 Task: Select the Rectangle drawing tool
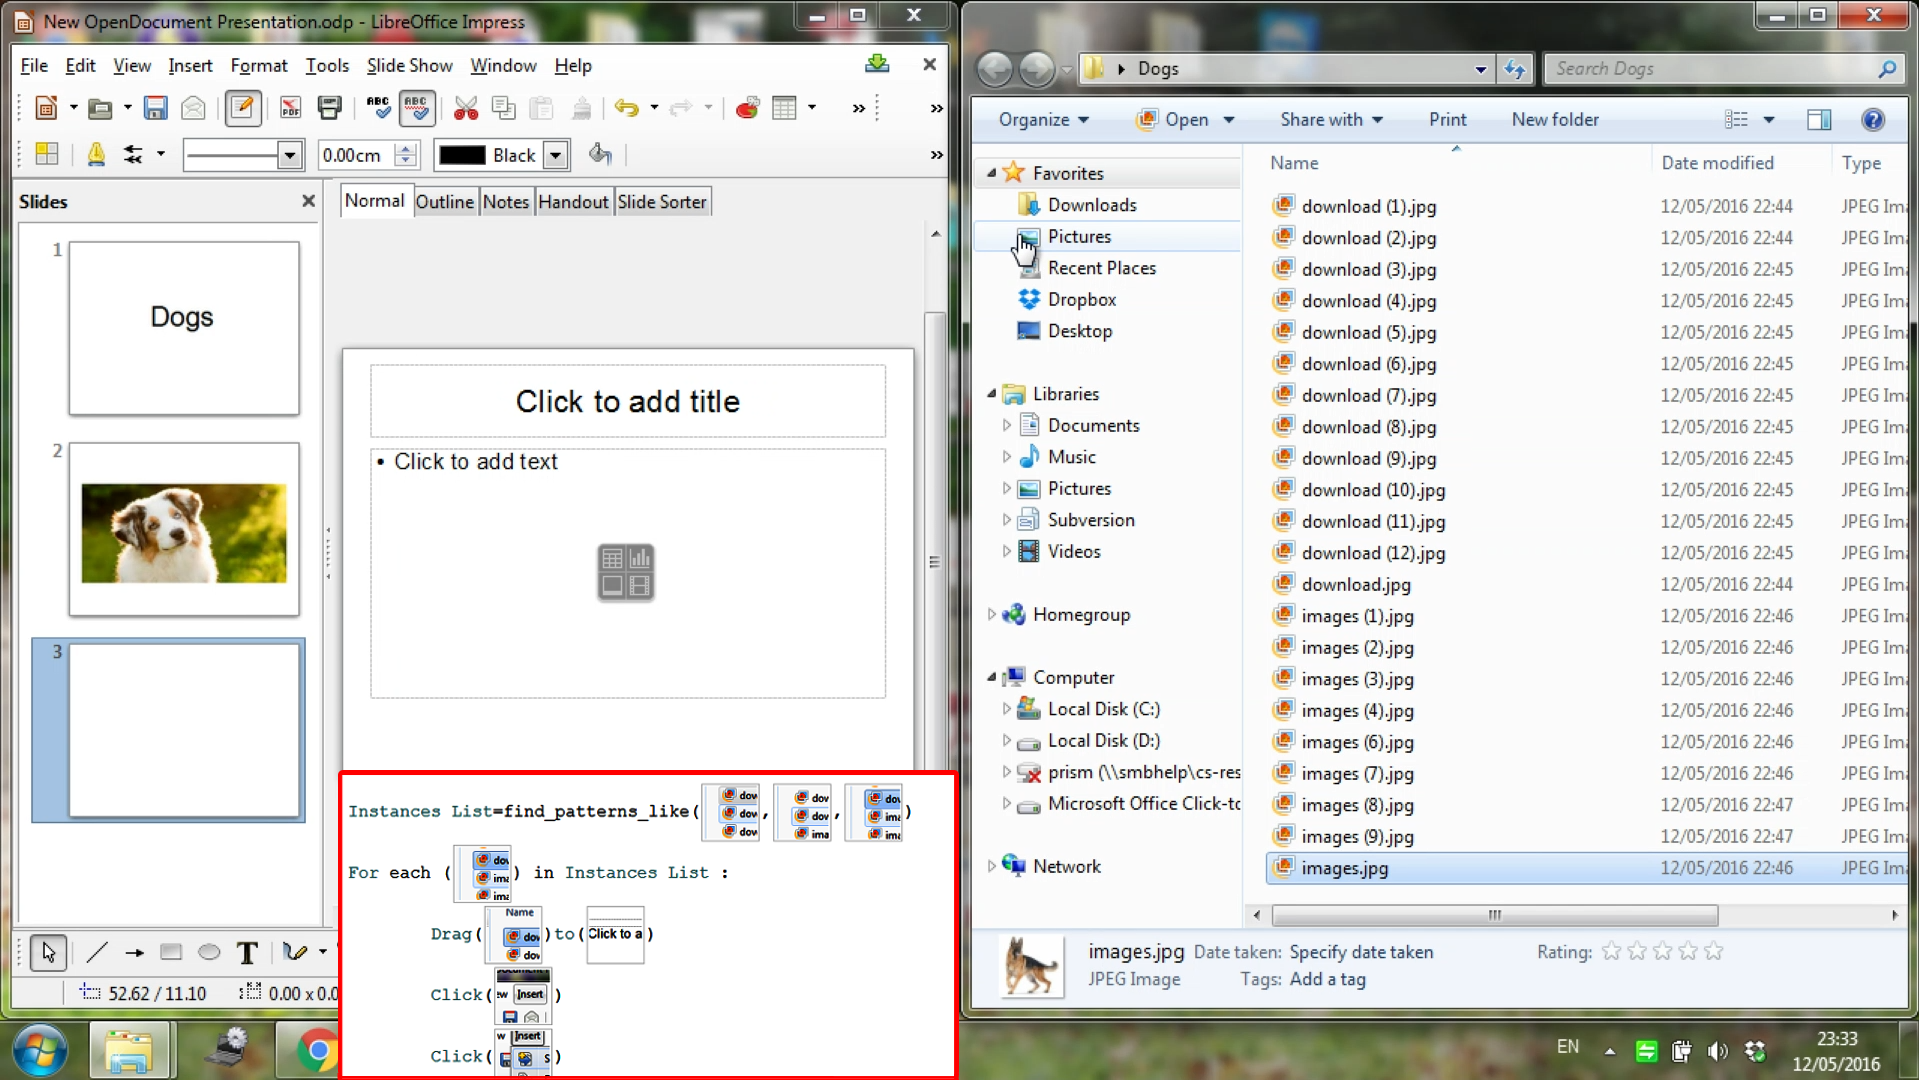coord(171,953)
